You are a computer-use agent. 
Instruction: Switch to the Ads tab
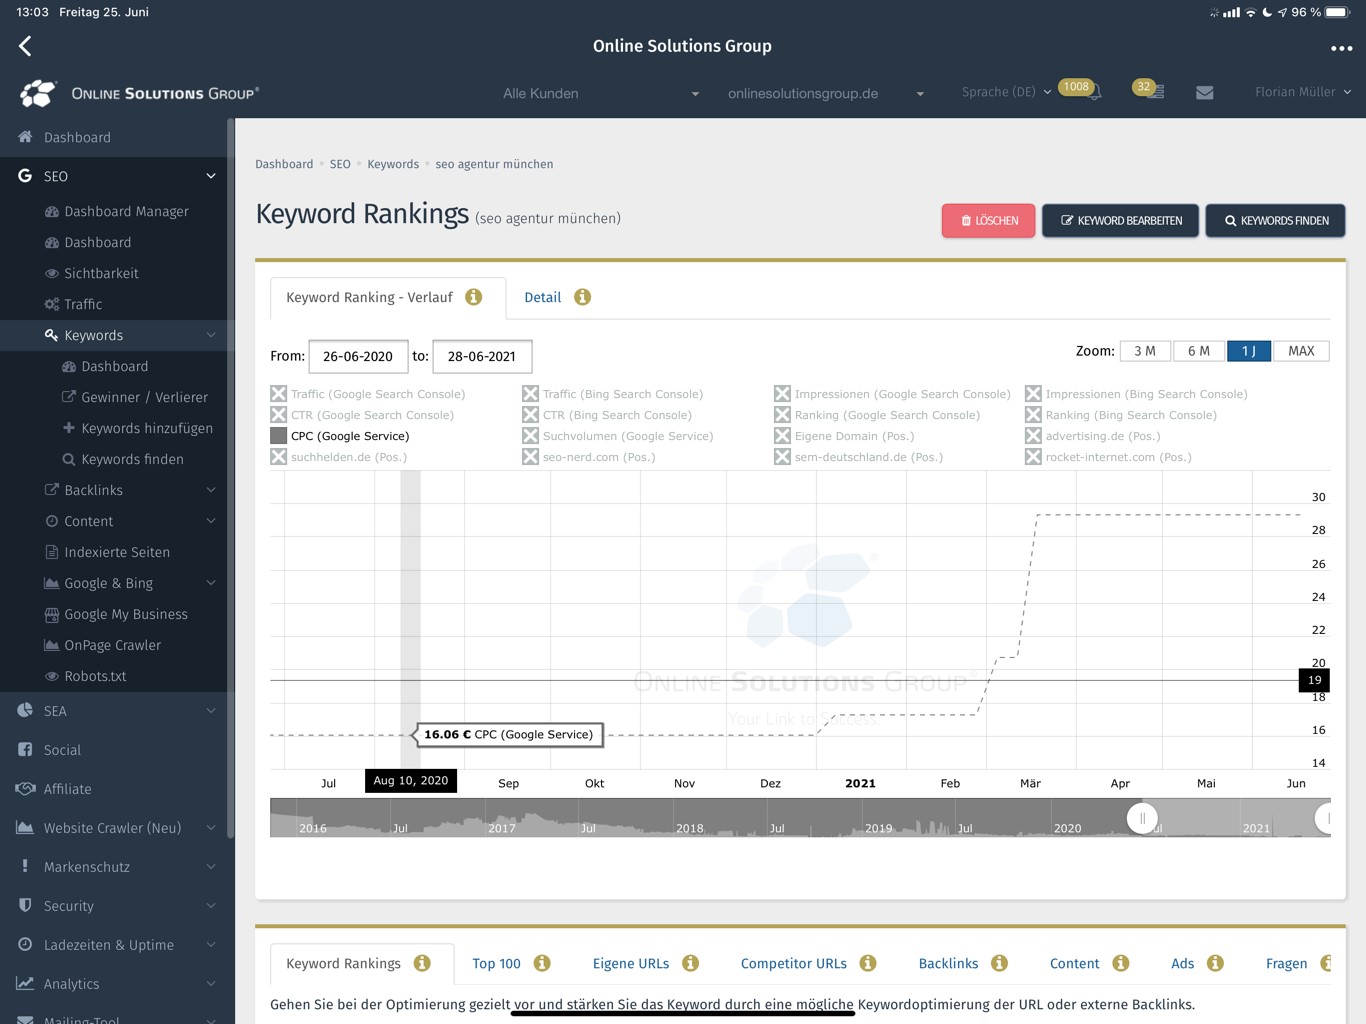[x=1183, y=964]
